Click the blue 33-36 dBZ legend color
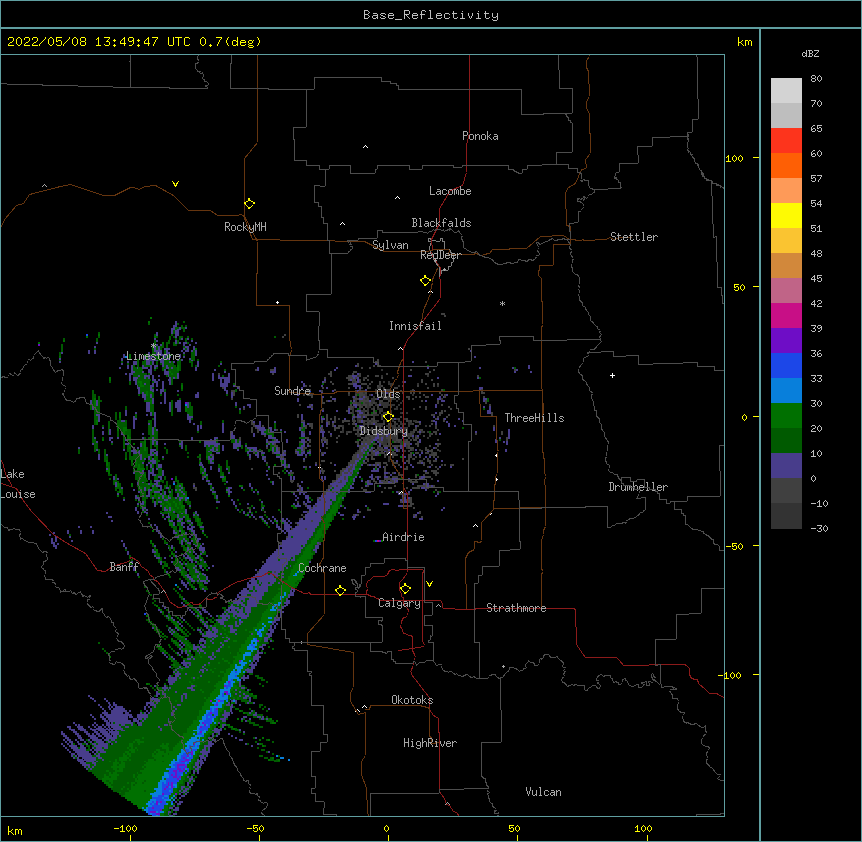This screenshot has height=842, width=862. pos(786,365)
